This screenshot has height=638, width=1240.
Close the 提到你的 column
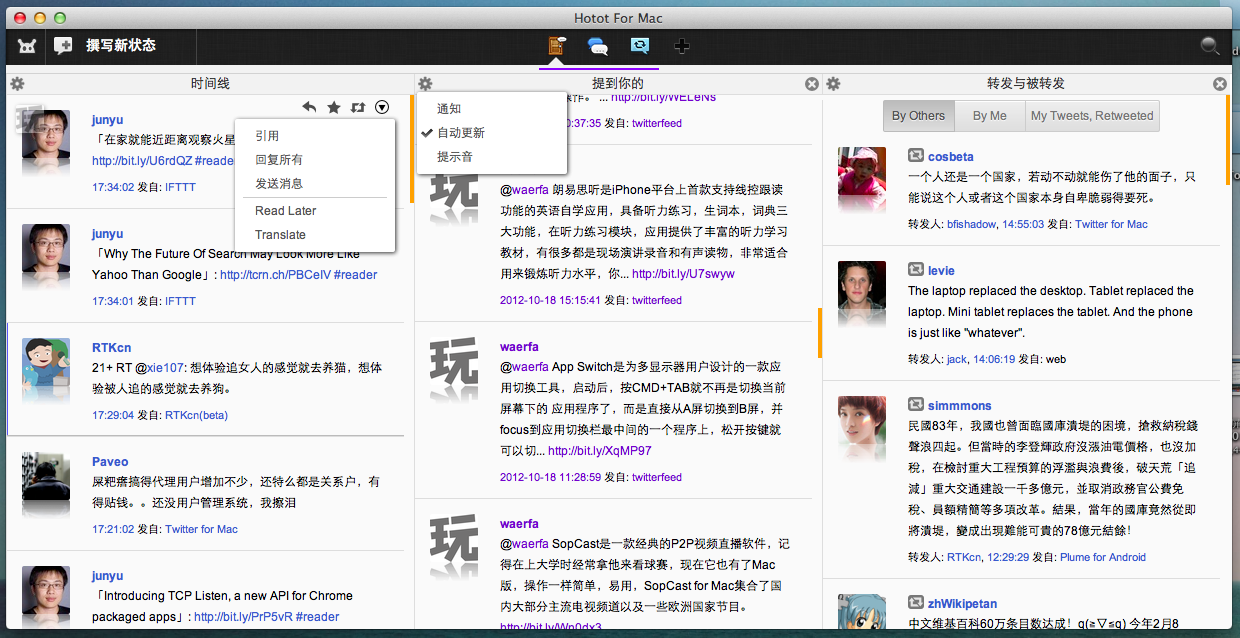(812, 84)
